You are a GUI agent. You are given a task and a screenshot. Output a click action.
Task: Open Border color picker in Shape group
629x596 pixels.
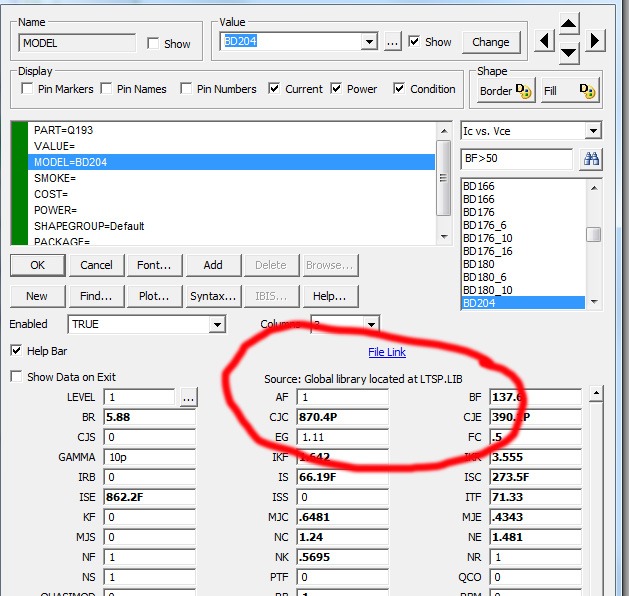[506, 91]
